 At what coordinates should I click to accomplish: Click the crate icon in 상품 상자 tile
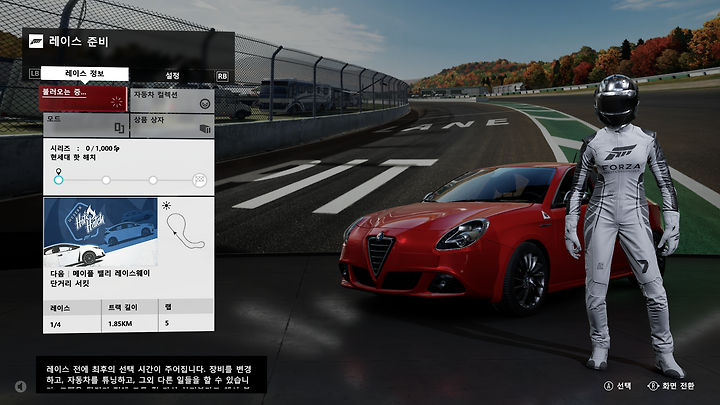point(205,129)
